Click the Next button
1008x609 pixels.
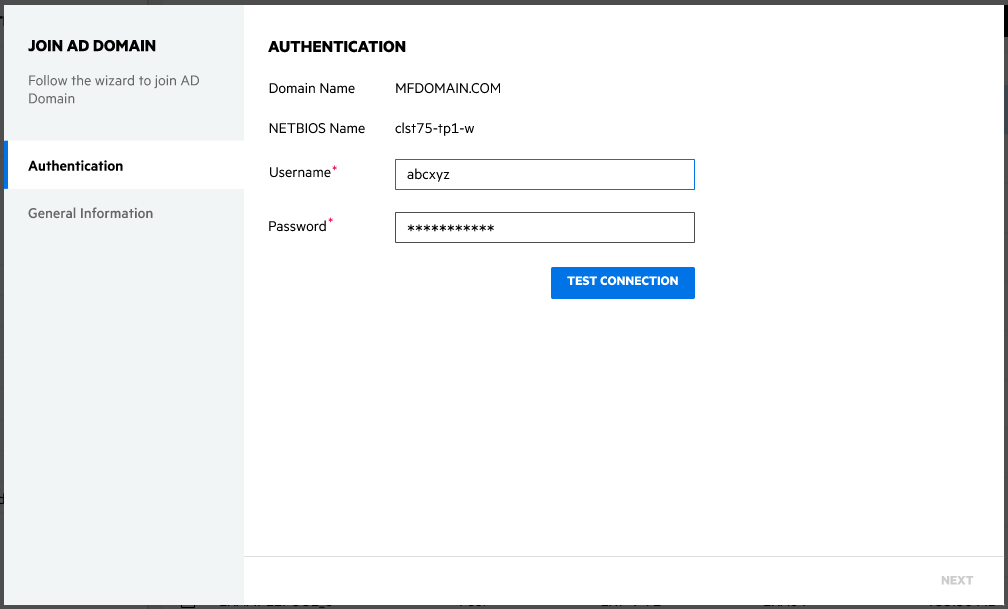pyautogui.click(x=956, y=580)
